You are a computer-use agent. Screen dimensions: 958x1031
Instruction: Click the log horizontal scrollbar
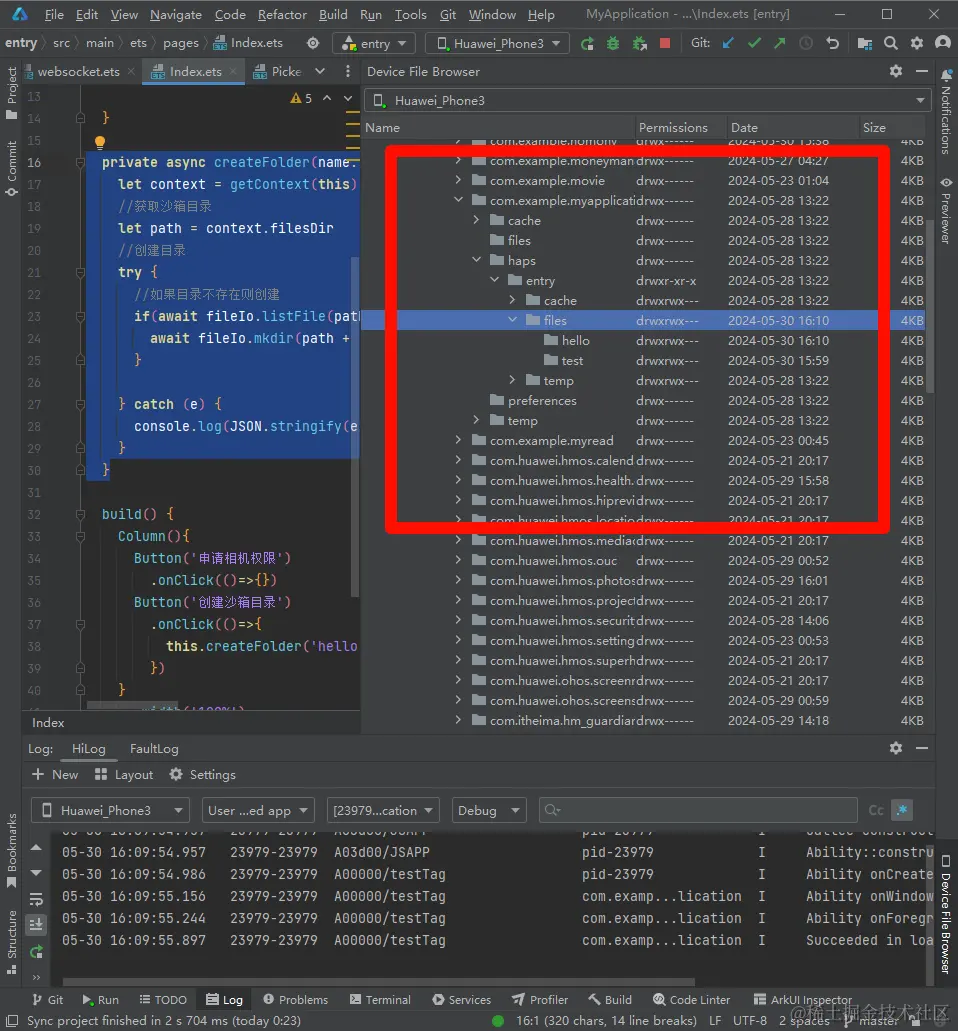(379, 982)
